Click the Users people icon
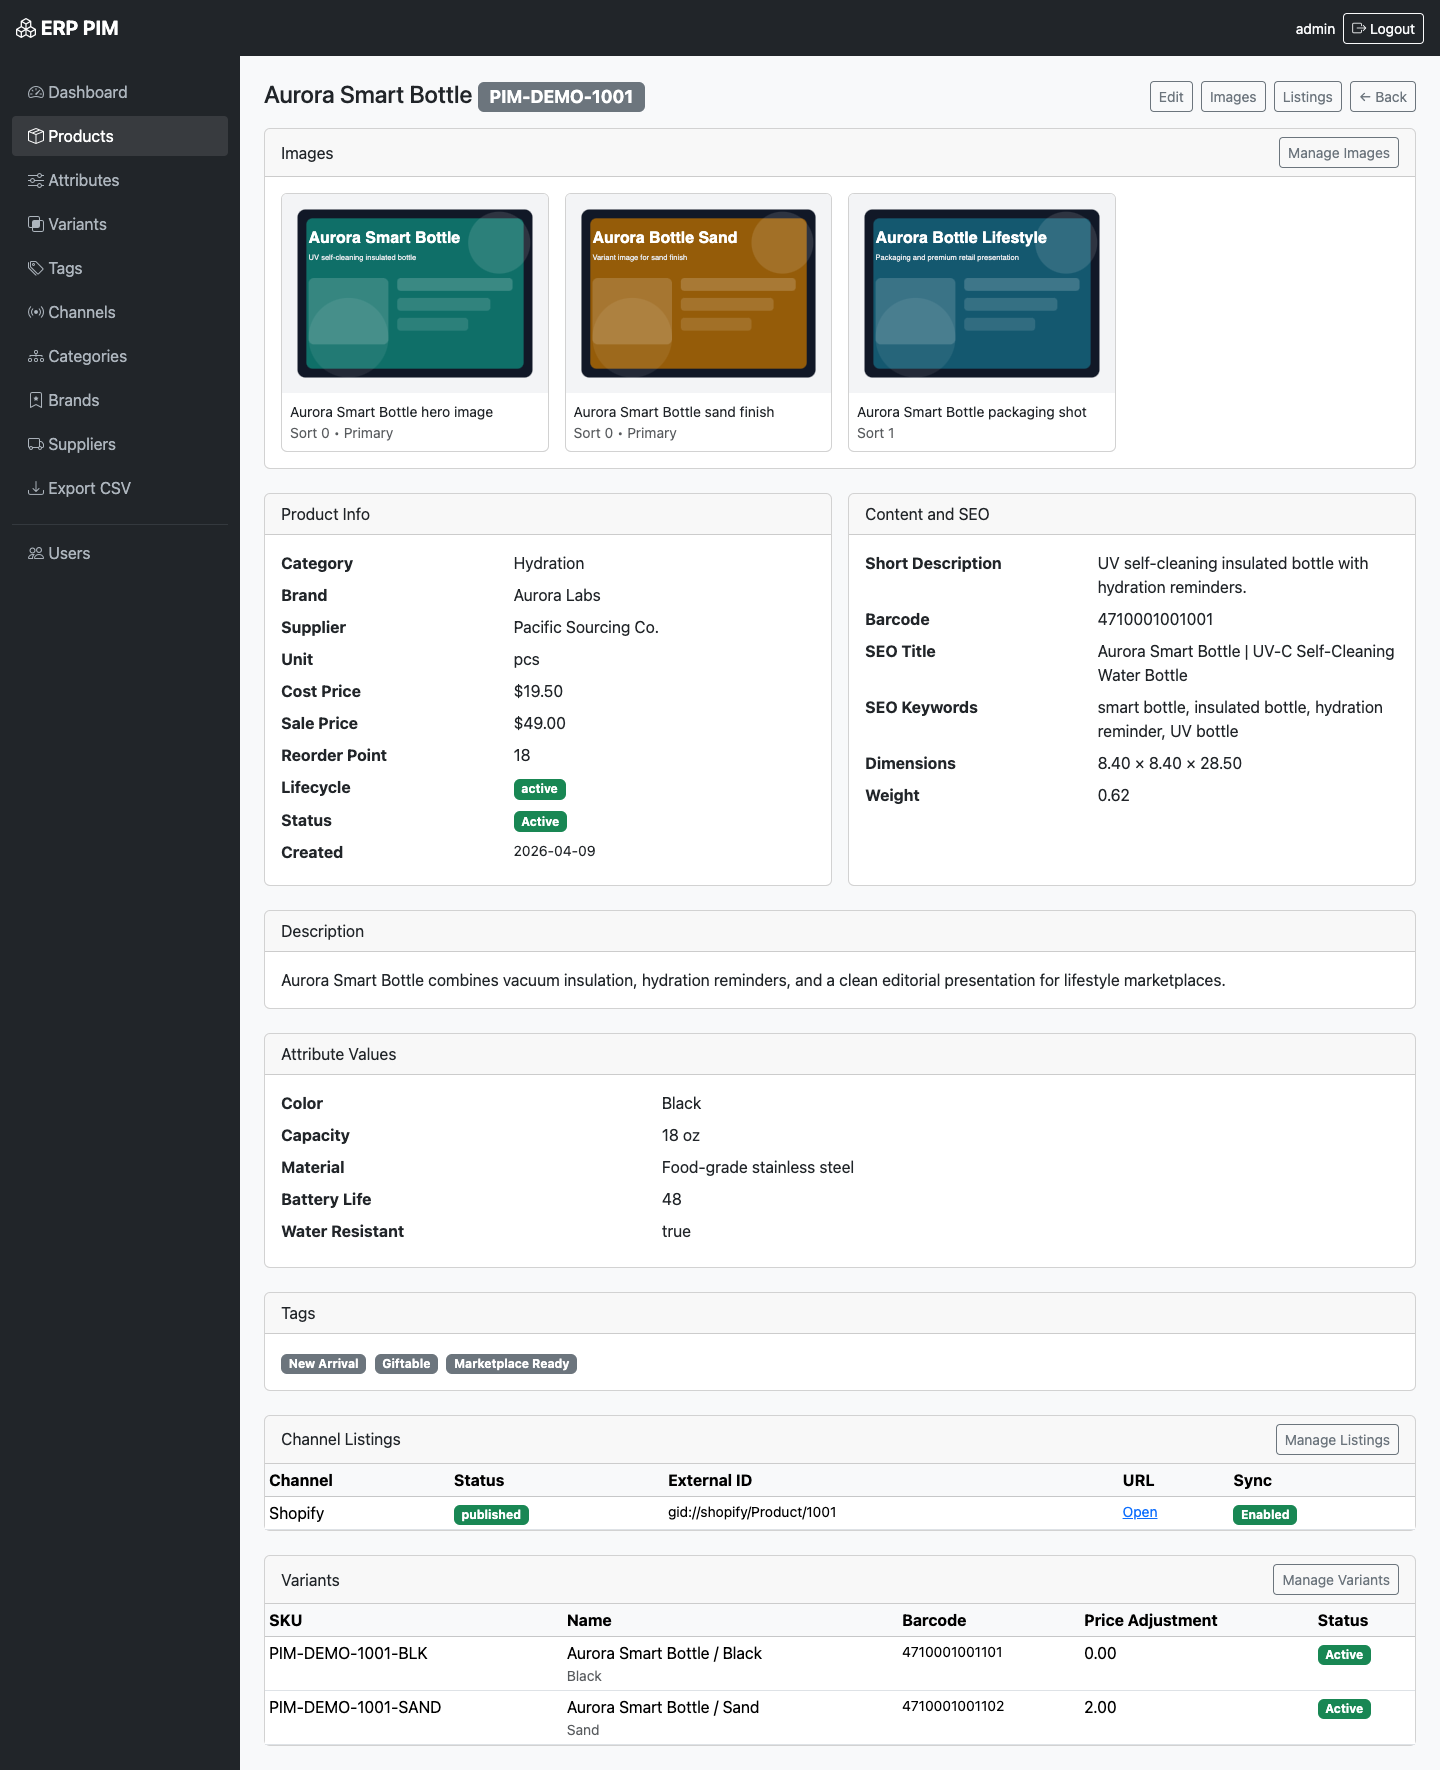1440x1770 pixels. (x=36, y=553)
